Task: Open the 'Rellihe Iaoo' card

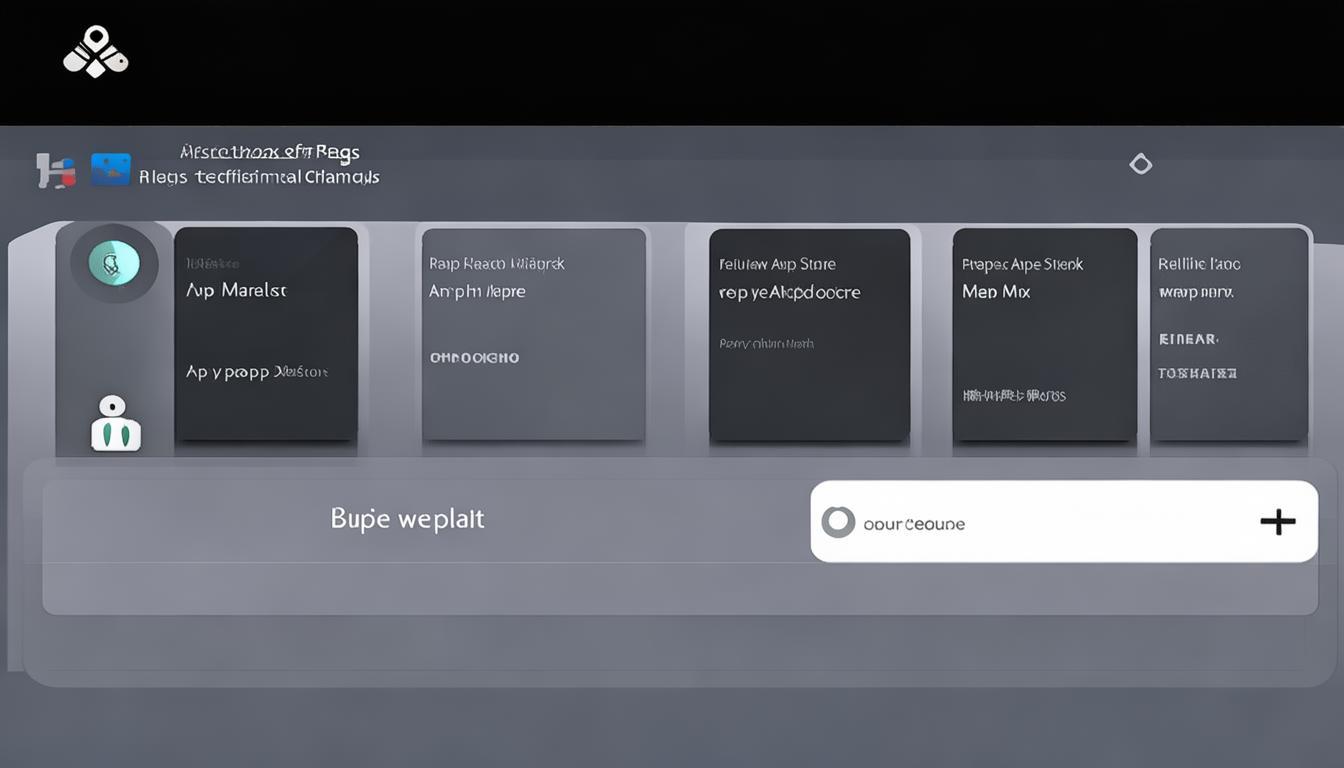Action: coord(1229,334)
